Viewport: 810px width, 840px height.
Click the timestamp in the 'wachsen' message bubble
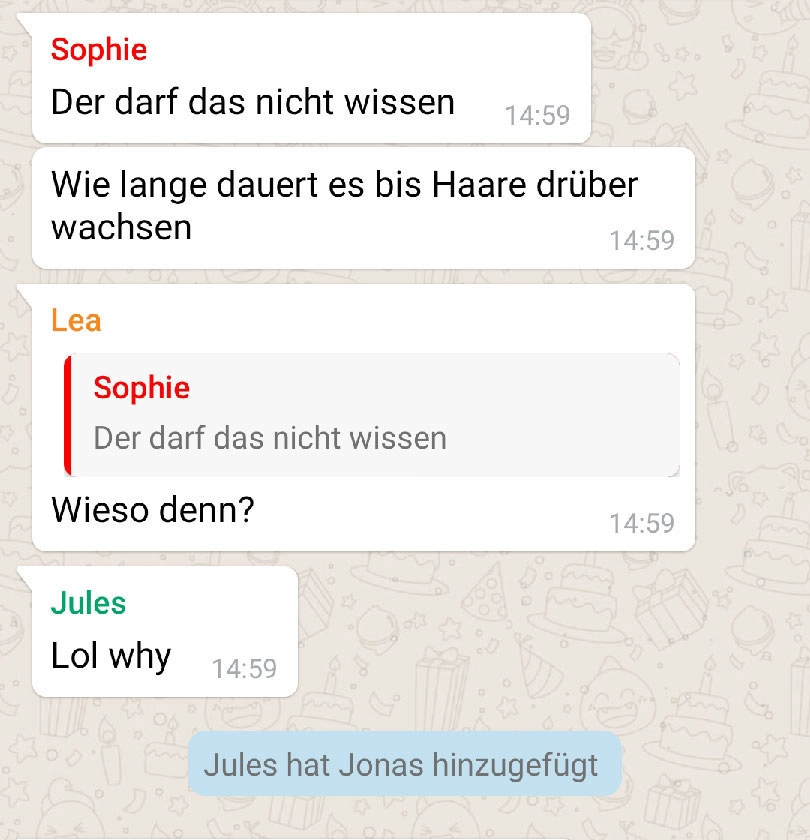642,241
